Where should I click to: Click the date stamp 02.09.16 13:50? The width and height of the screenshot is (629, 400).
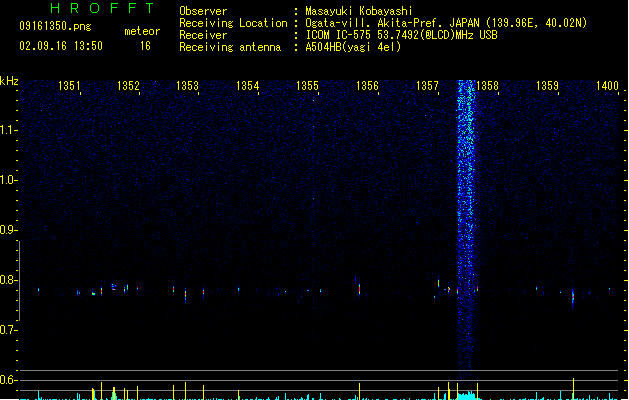(61, 46)
